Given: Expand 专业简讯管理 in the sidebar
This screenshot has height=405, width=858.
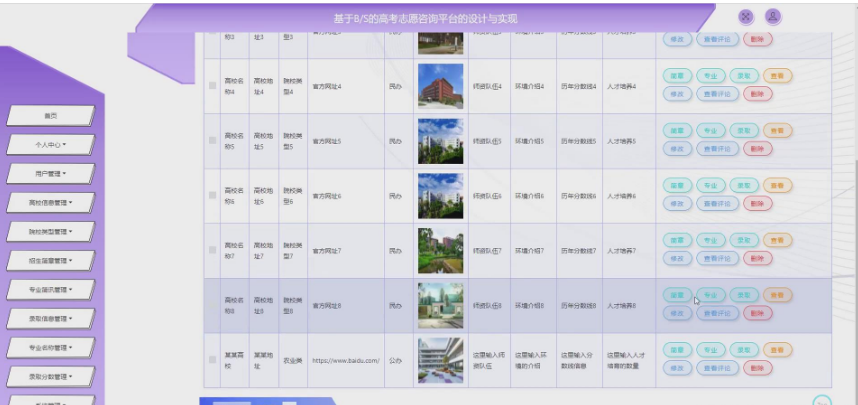Looking at the screenshot, I should coord(50,290).
